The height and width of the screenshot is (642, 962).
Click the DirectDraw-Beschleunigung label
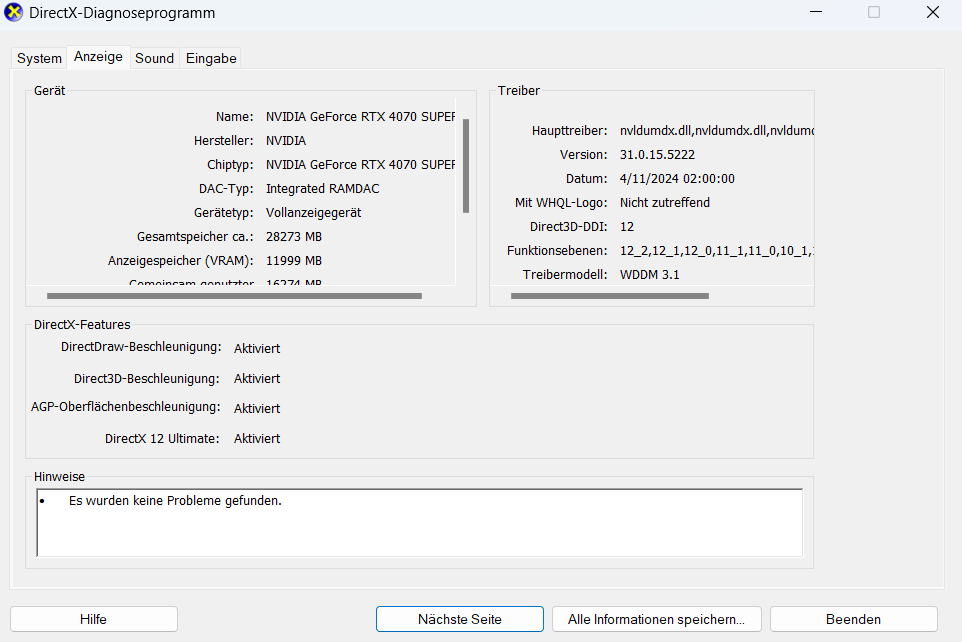tap(141, 347)
